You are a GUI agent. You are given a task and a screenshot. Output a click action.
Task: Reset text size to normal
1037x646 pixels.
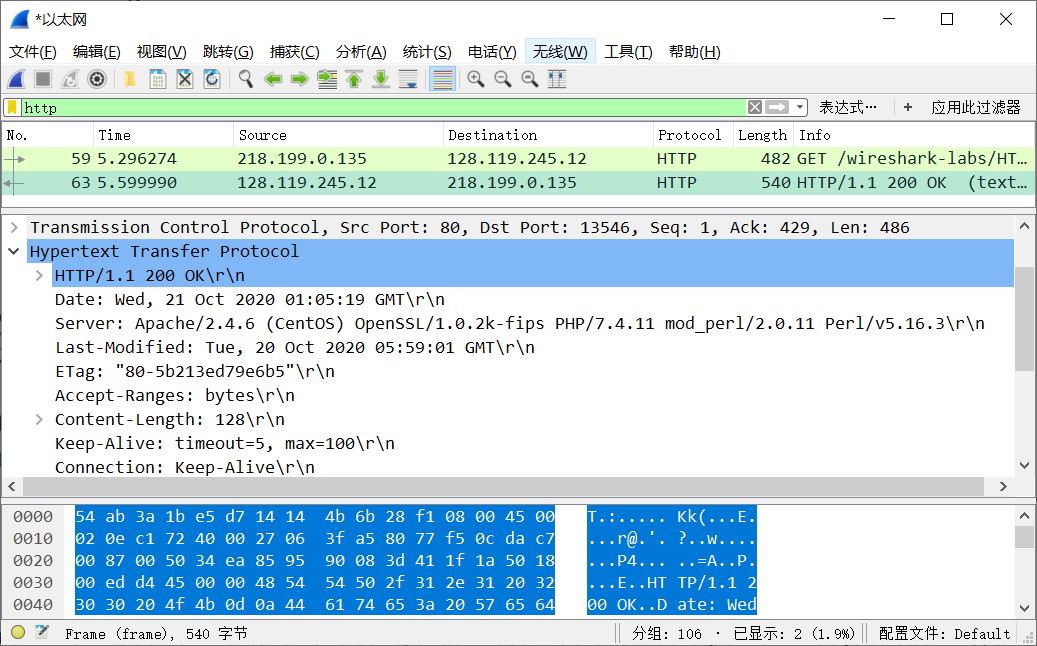[x=530, y=79]
